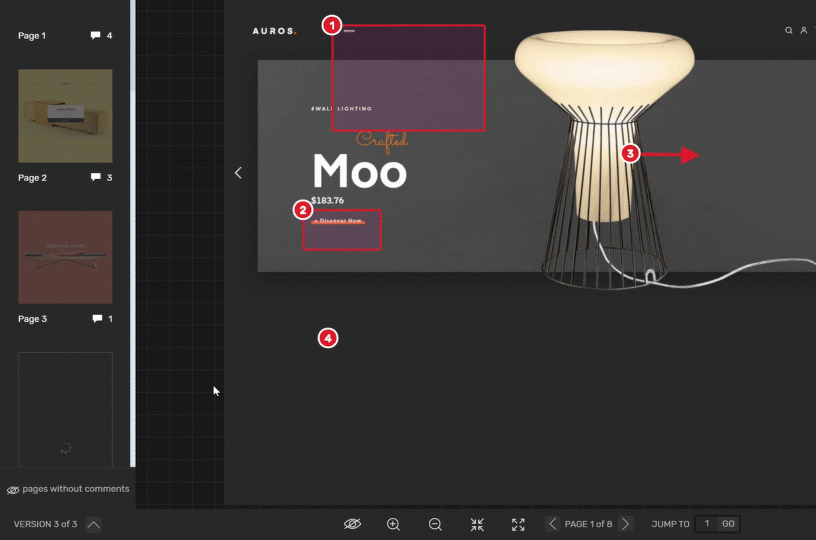Select annotation marker number 4

coord(327,338)
